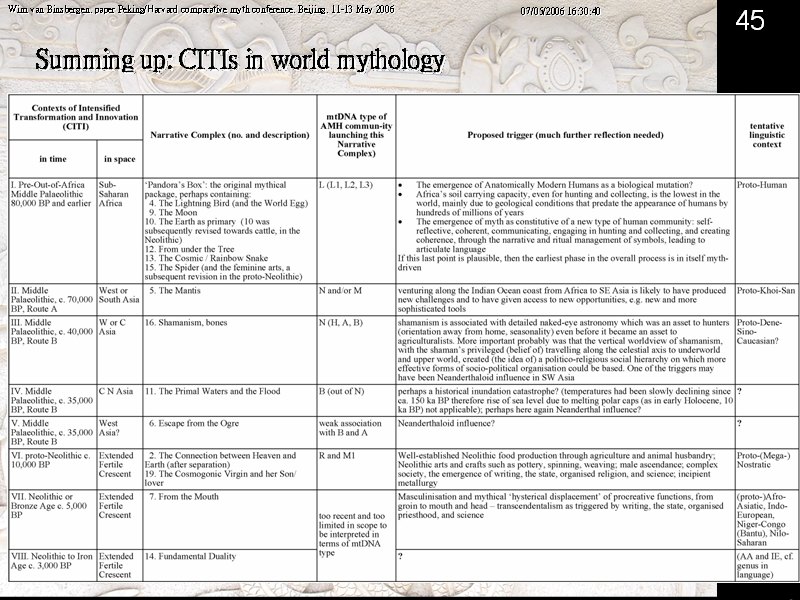Click 'Narrative Complex (no. and description)' header
Image resolution: width=800 pixels, height=600 pixels.
(230, 135)
